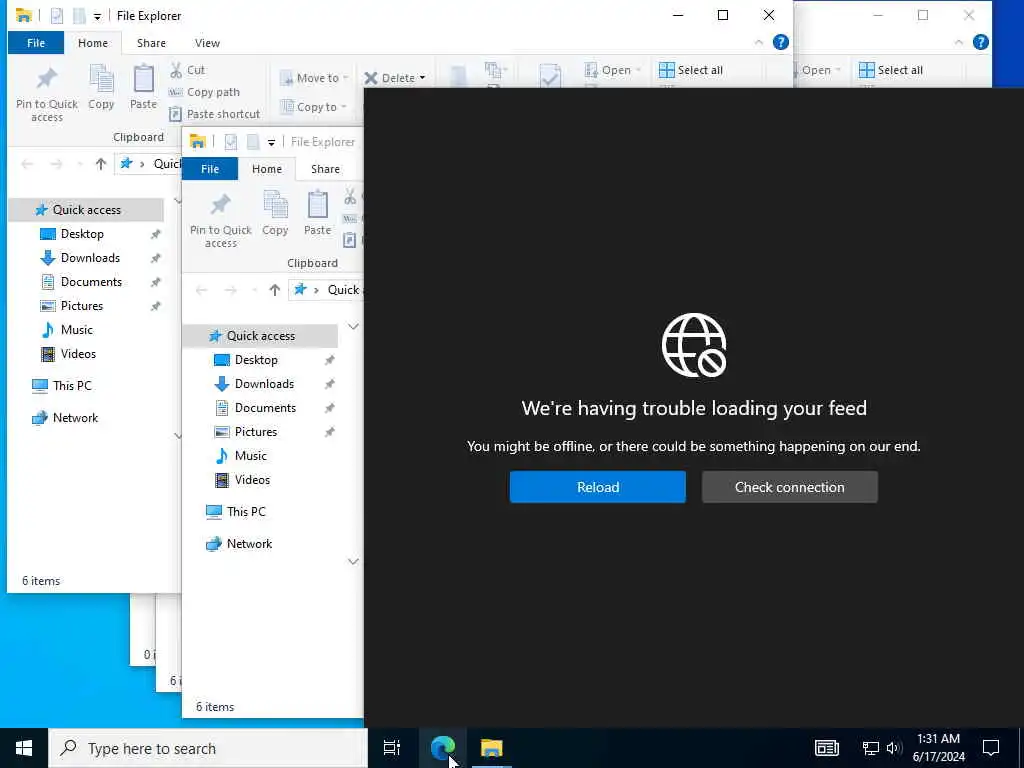Select Quick access in front window tree
This screenshot has width=1024, height=768.
coord(261,336)
